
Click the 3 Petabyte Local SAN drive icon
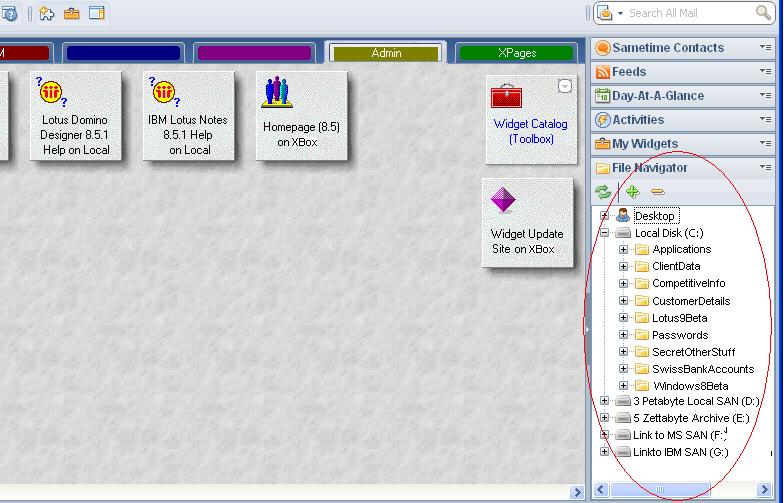pos(622,401)
